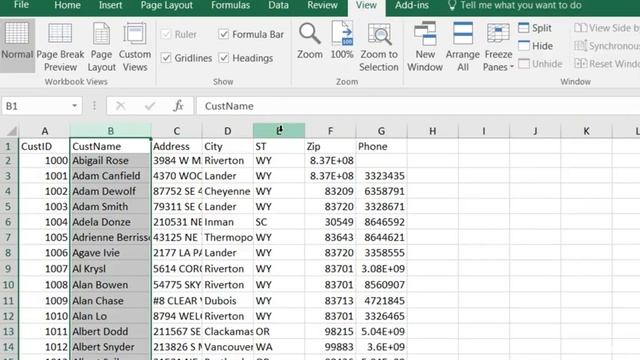
Task: Click the Select All corner triangle
Action: (x=12, y=131)
